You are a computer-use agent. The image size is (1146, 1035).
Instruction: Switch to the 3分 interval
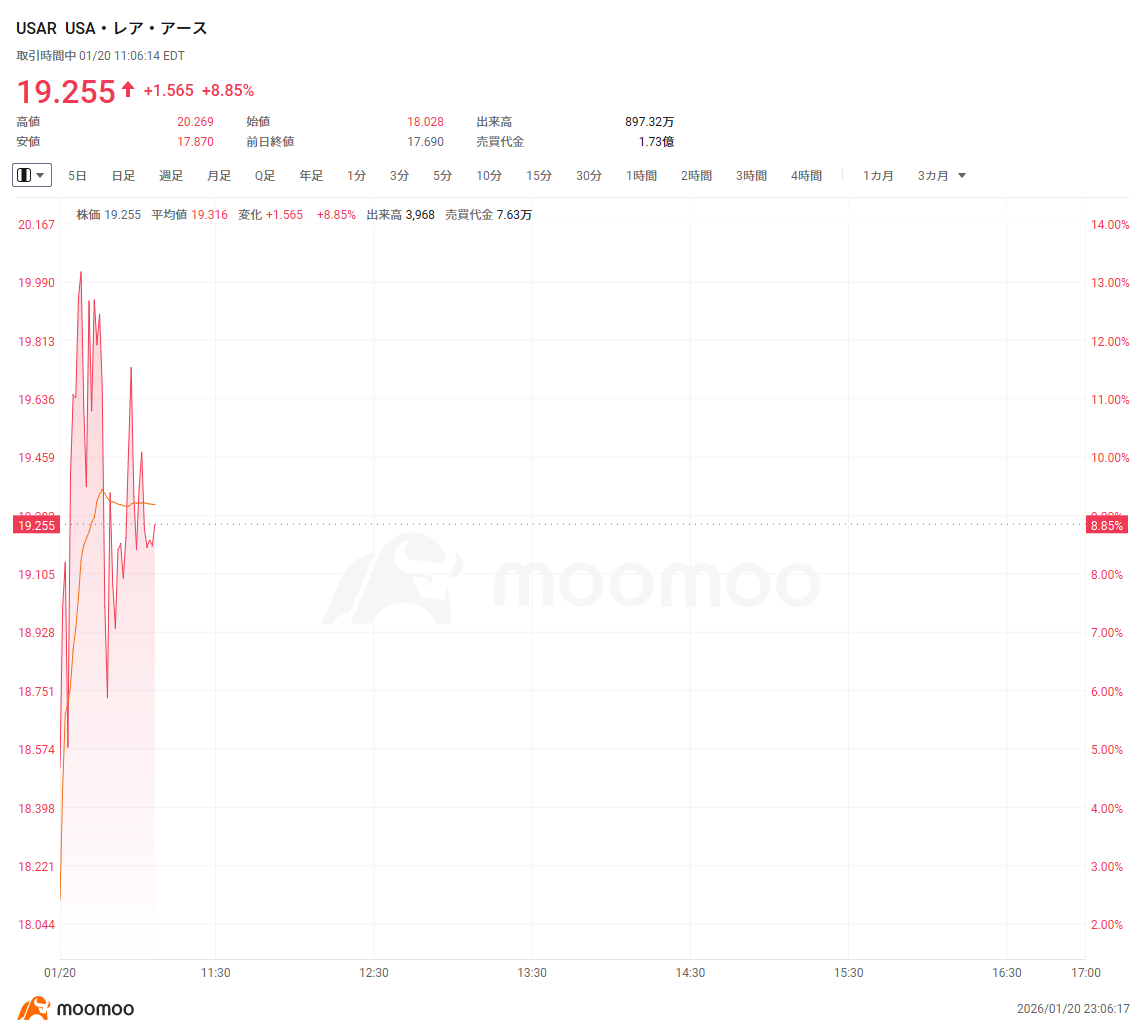click(x=400, y=176)
